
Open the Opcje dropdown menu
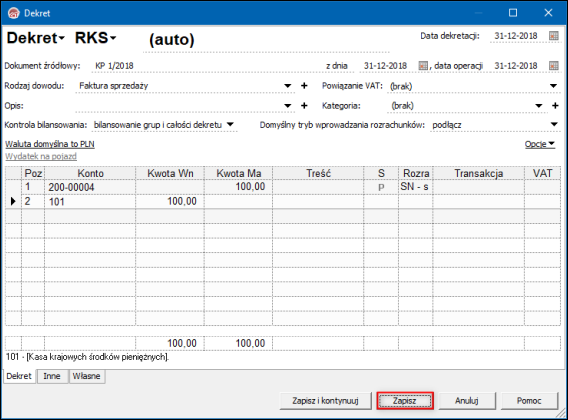point(540,144)
